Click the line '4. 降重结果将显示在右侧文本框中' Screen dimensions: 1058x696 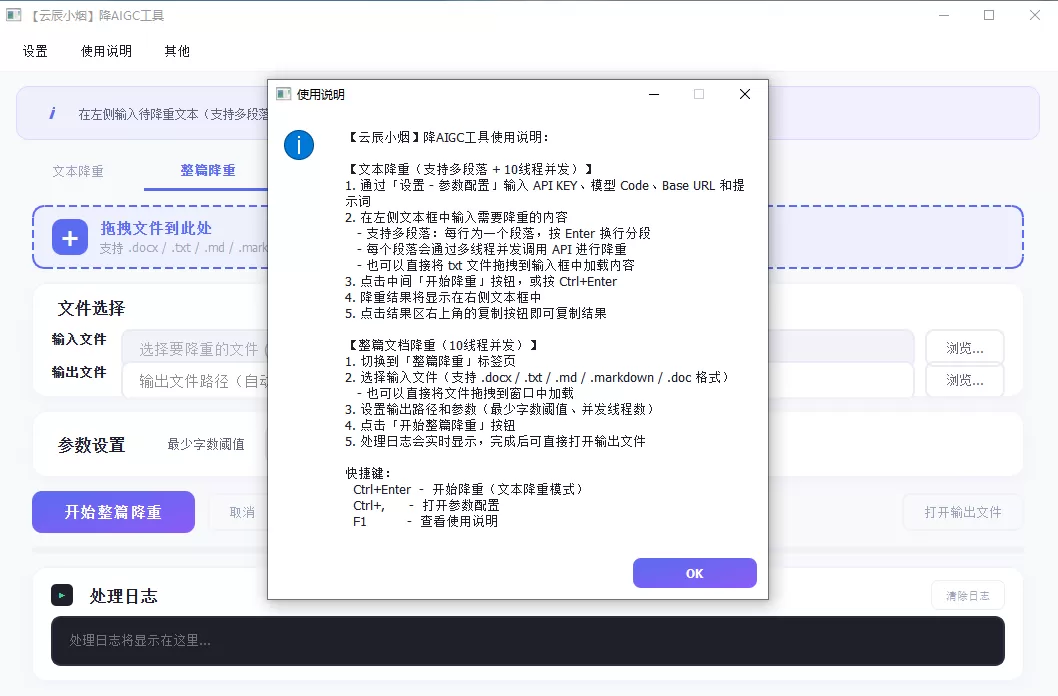[x=443, y=297]
